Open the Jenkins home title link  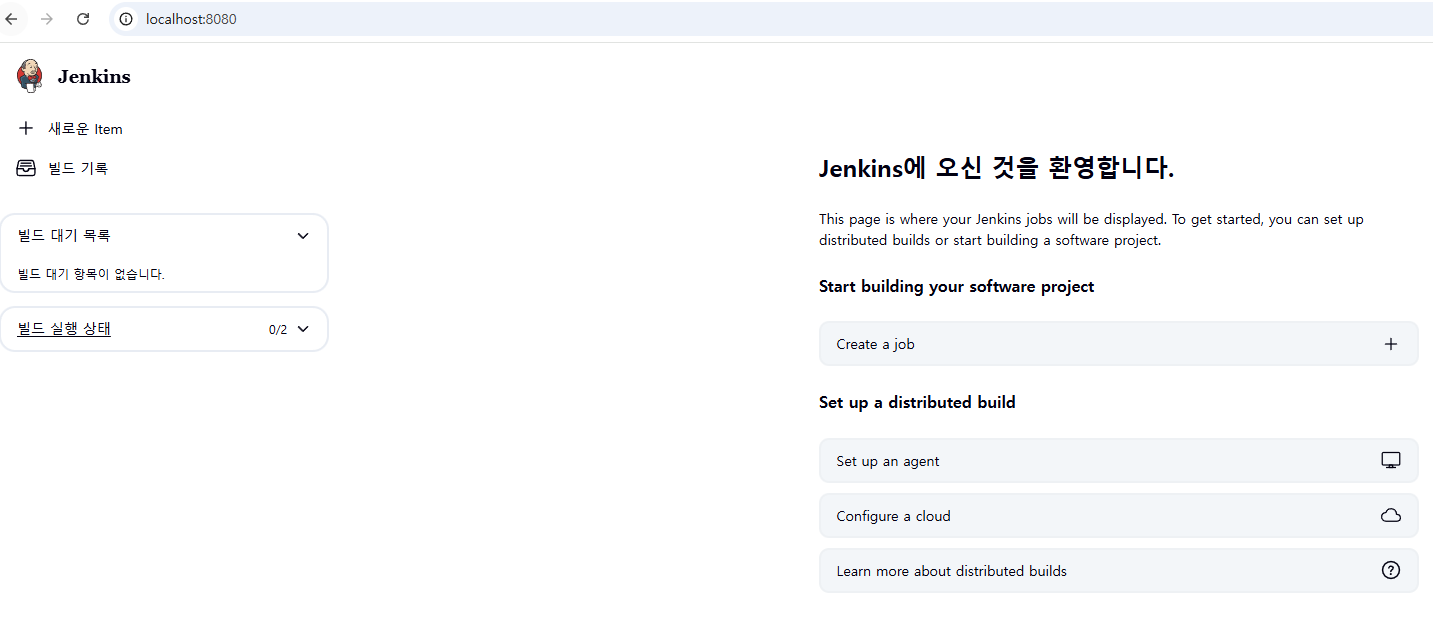[x=94, y=77]
